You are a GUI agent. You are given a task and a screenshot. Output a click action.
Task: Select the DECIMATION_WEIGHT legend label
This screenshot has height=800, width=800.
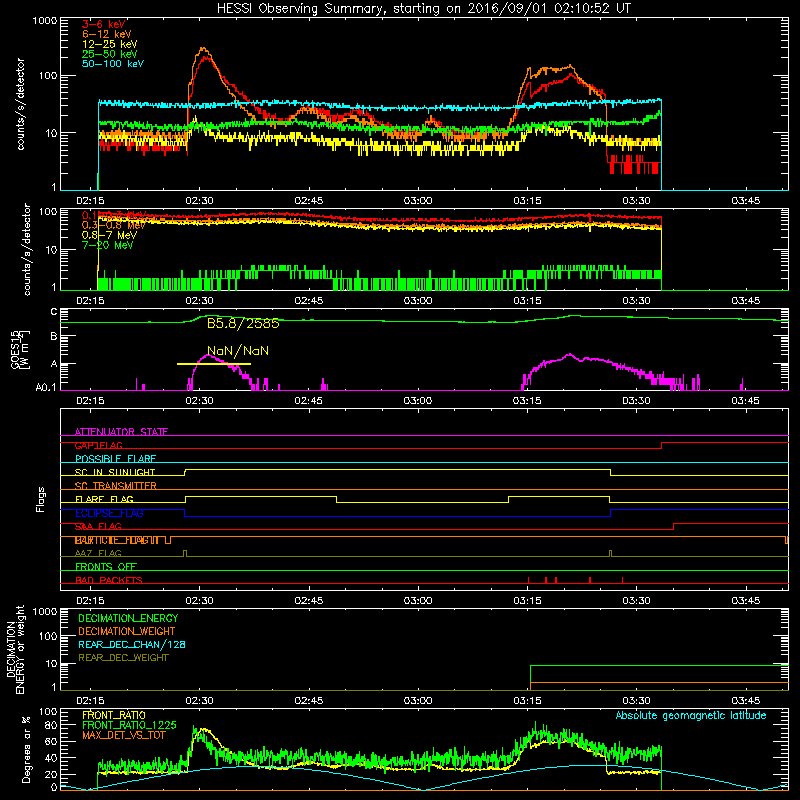pyautogui.click(x=127, y=631)
